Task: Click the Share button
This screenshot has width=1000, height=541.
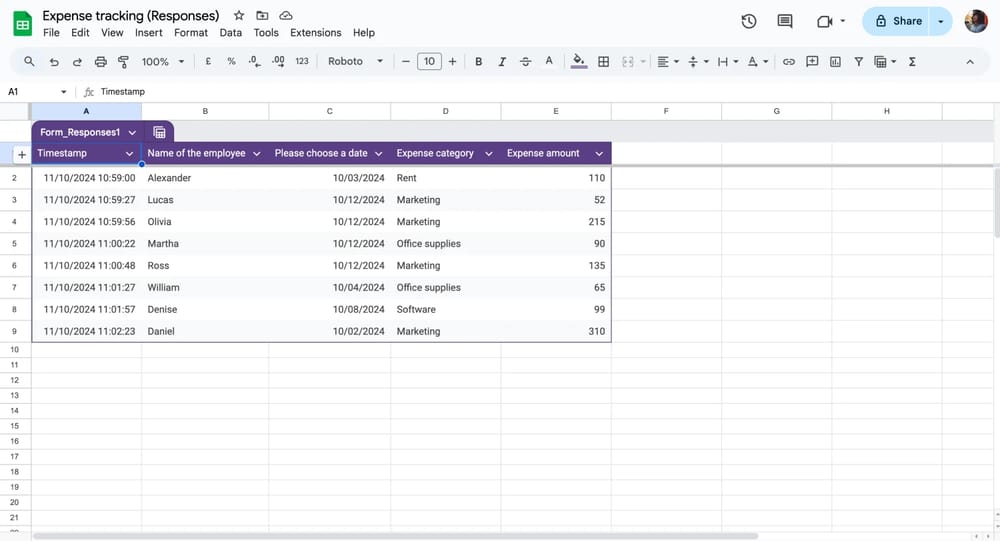Action: (897, 21)
